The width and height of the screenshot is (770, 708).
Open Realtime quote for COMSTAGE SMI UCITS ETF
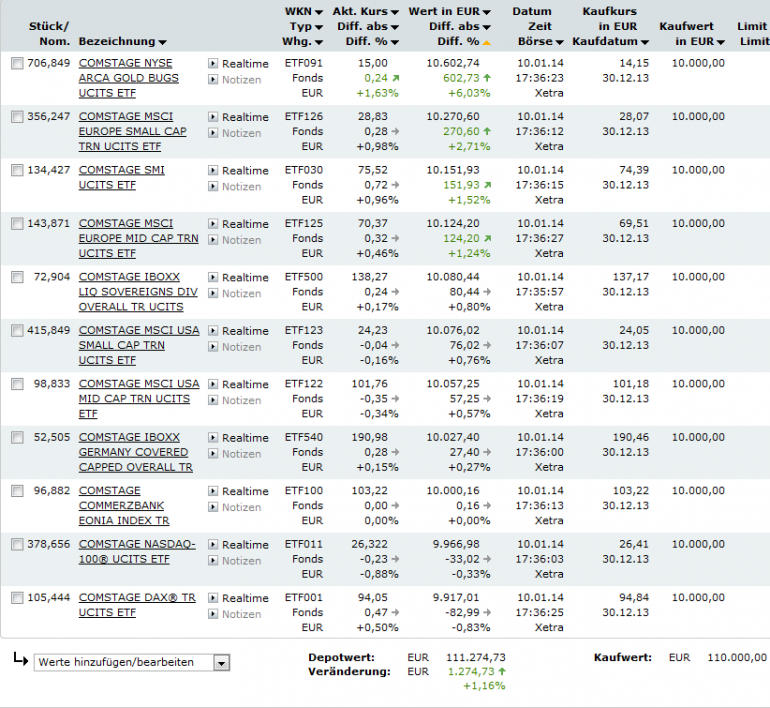point(239,171)
